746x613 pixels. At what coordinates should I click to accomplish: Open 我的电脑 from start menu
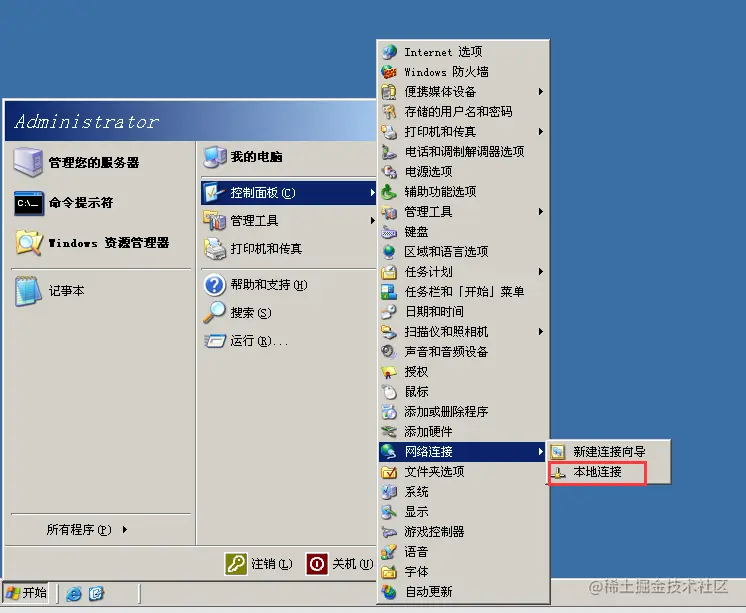(x=288, y=157)
